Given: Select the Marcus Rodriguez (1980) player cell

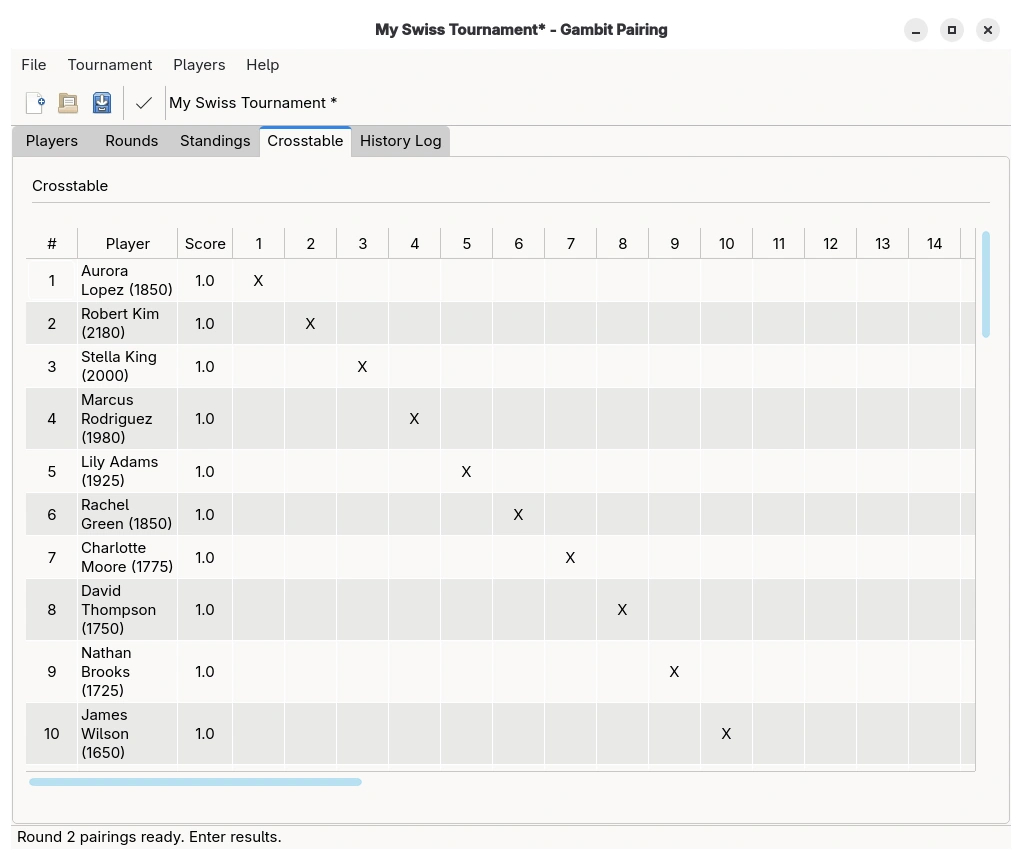Looking at the screenshot, I should [127, 419].
